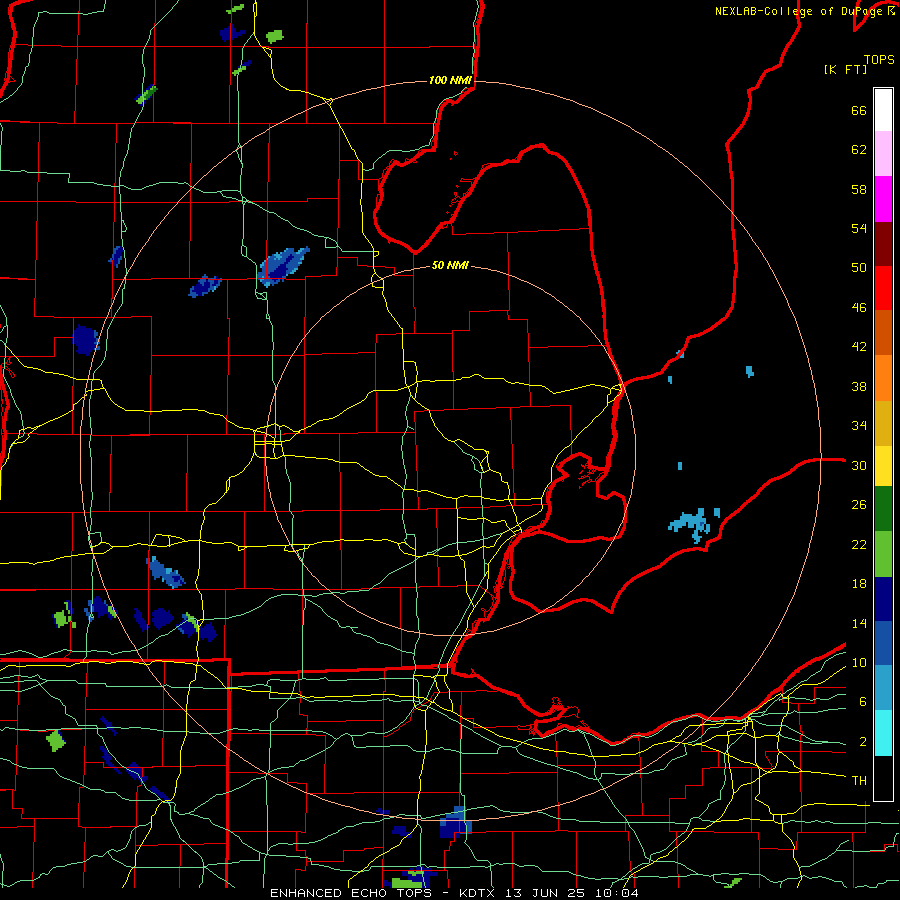900x900 pixels.
Task: Click the legend value "14"
Action: click(859, 623)
